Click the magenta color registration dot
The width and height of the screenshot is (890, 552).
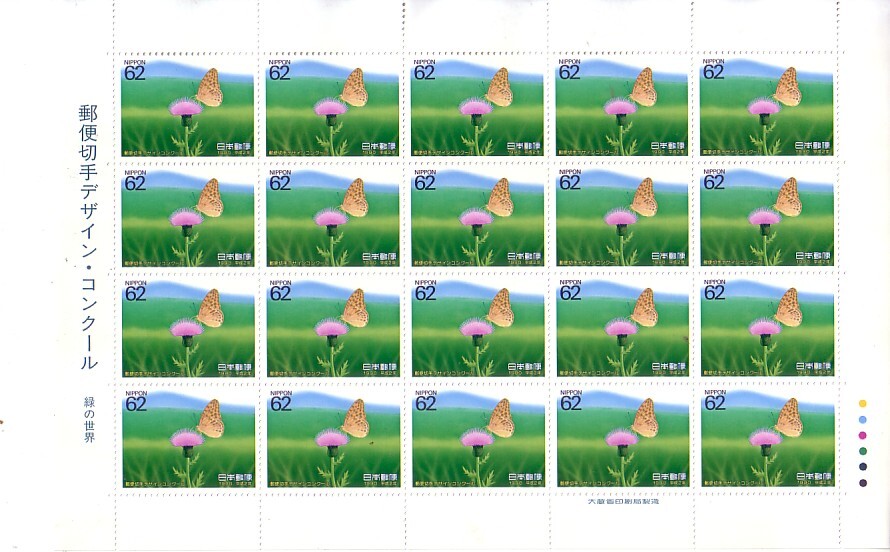pos(863,436)
